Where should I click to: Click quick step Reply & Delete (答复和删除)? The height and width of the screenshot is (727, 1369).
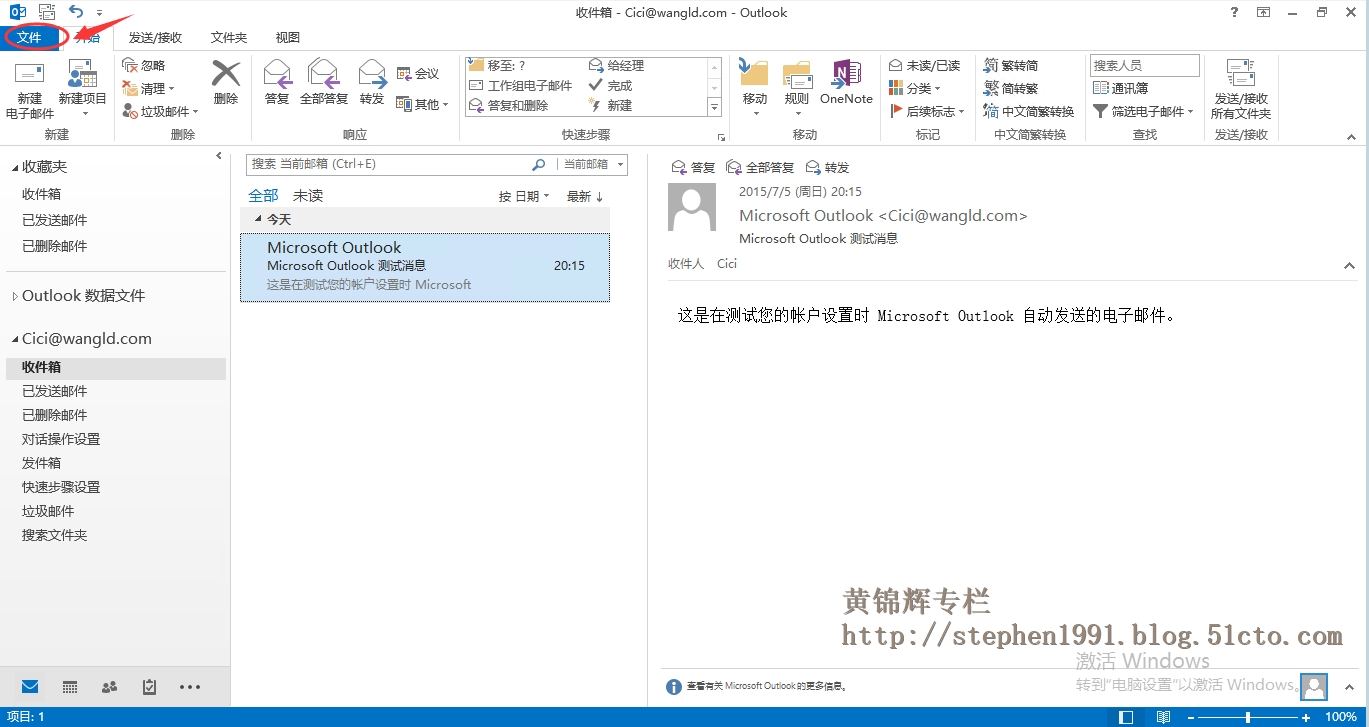(x=509, y=105)
